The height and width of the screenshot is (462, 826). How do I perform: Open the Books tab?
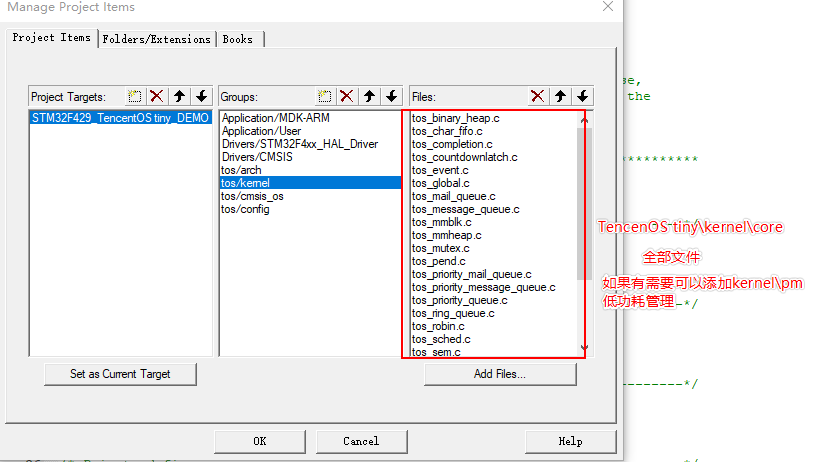[x=238, y=40]
